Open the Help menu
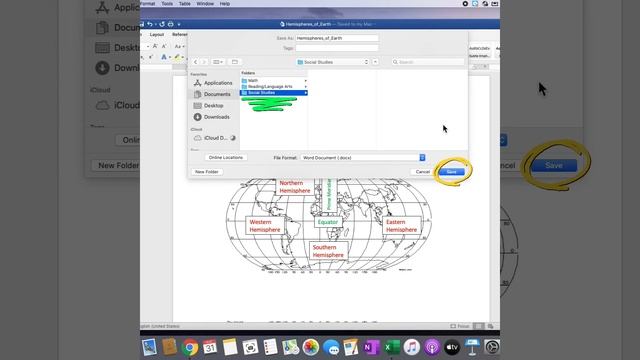Screen dimensions: 640x360 [225, 4]
